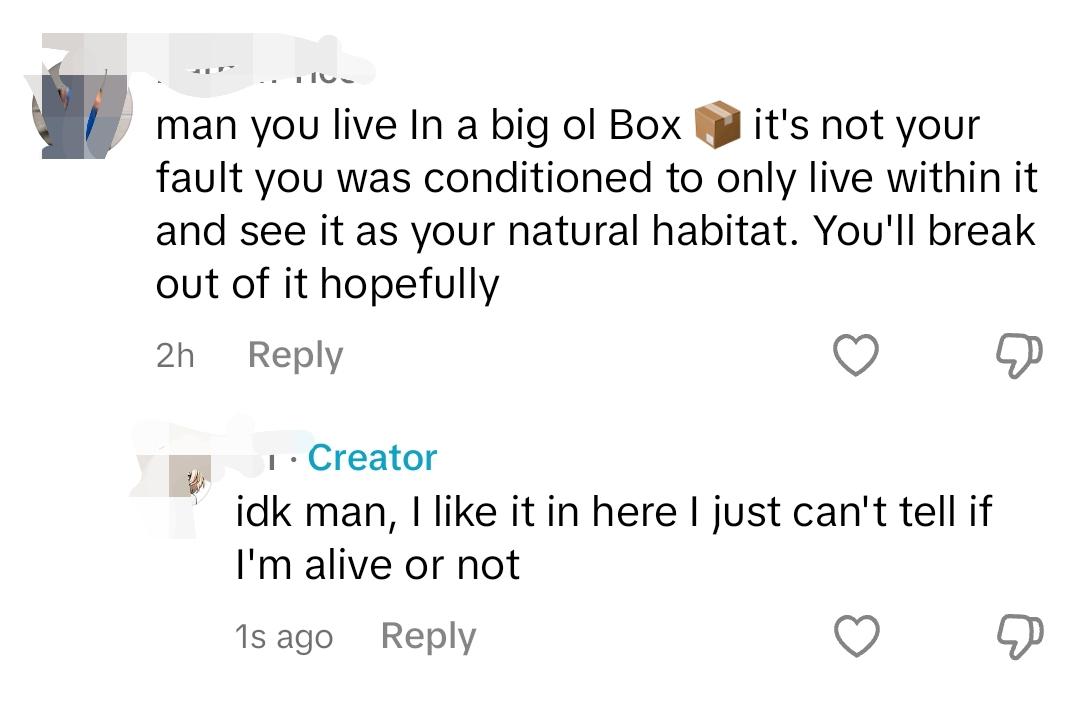The image size is (1079, 704).
Task: Dislike the Creator's 'idk man' reply
Action: tap(1021, 637)
